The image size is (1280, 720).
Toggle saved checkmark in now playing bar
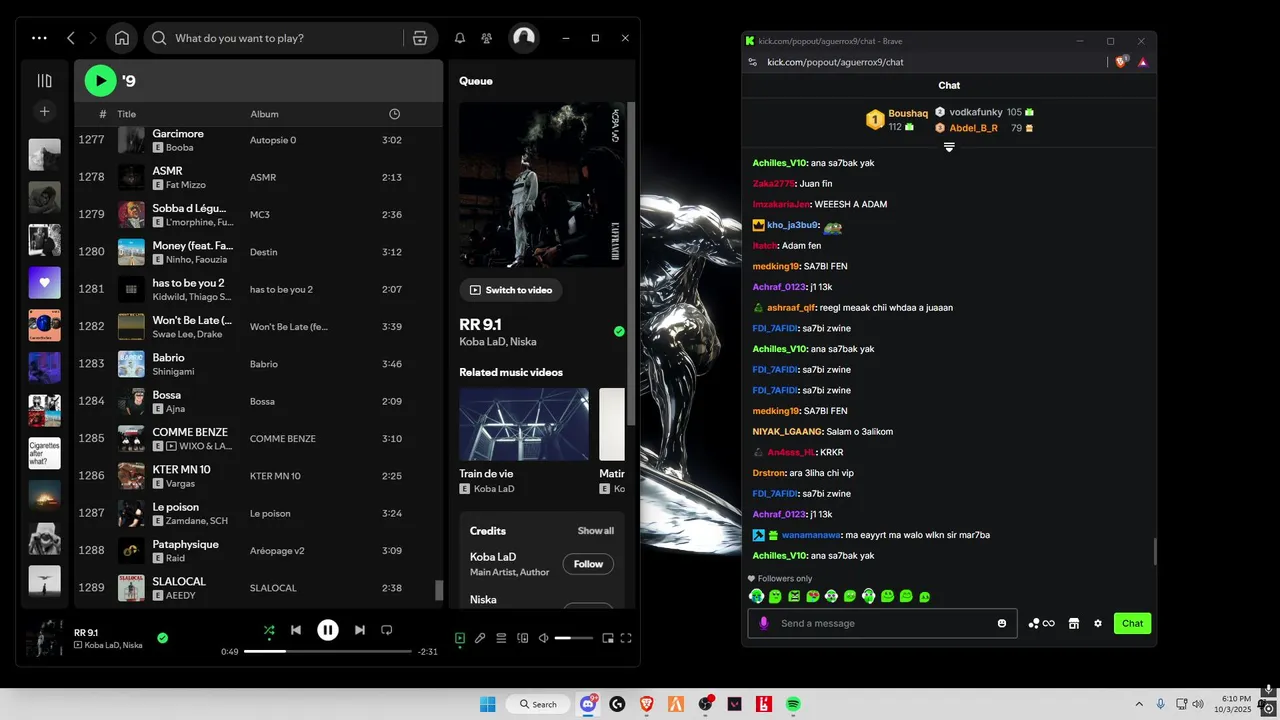click(x=162, y=637)
